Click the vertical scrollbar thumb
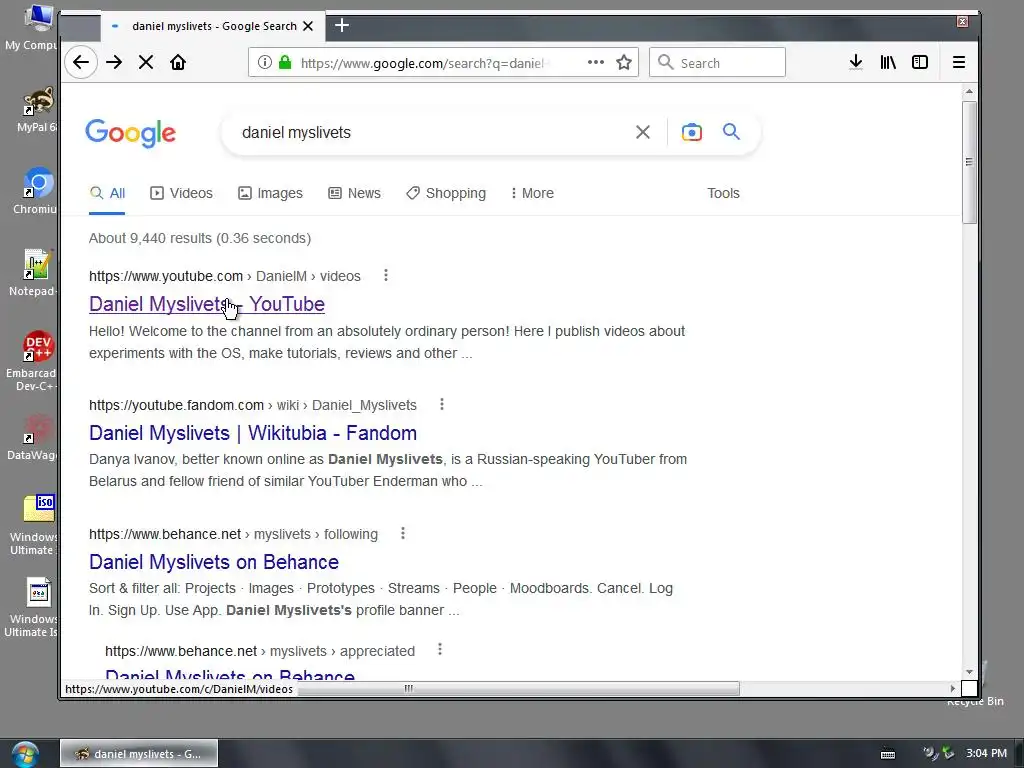 (969, 162)
